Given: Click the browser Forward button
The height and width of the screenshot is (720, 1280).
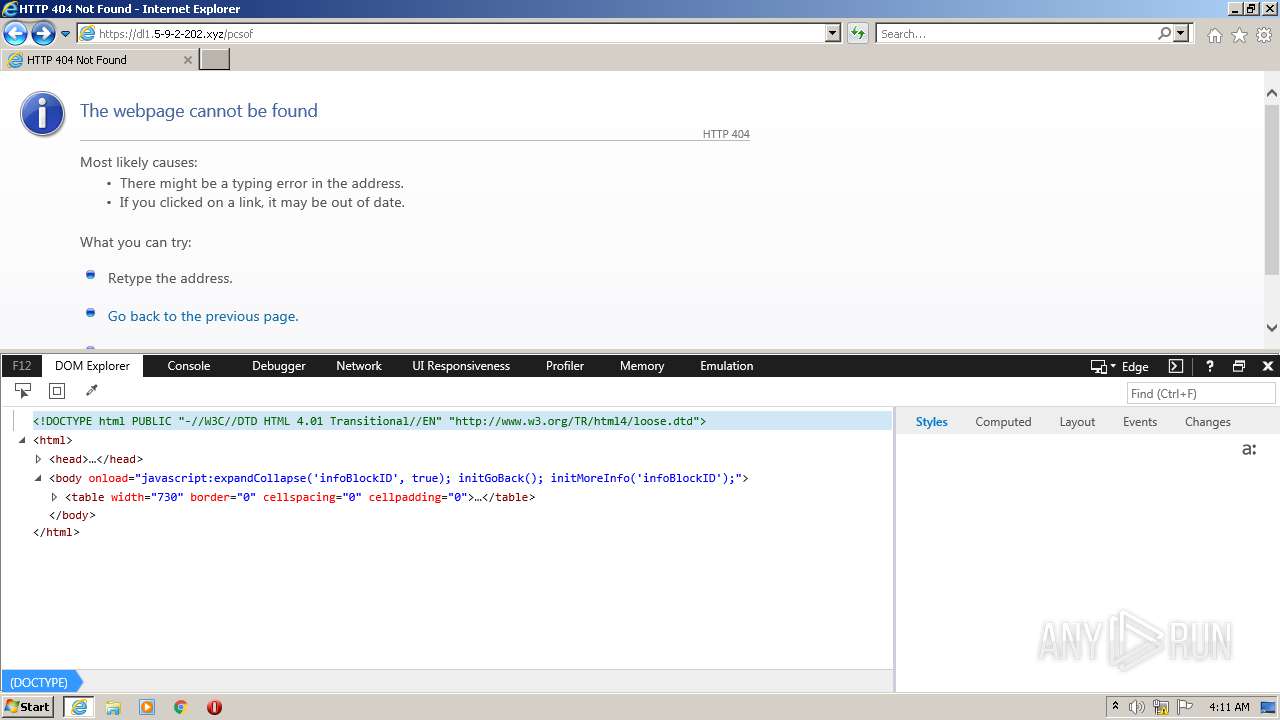Looking at the screenshot, I should pyautogui.click(x=43, y=34).
